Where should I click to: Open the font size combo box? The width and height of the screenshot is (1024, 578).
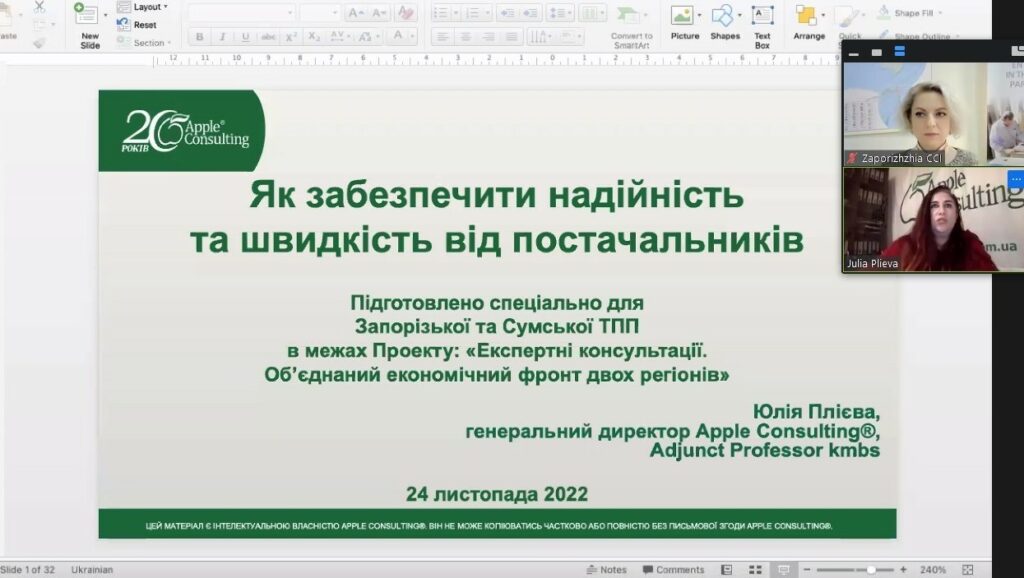(319, 12)
